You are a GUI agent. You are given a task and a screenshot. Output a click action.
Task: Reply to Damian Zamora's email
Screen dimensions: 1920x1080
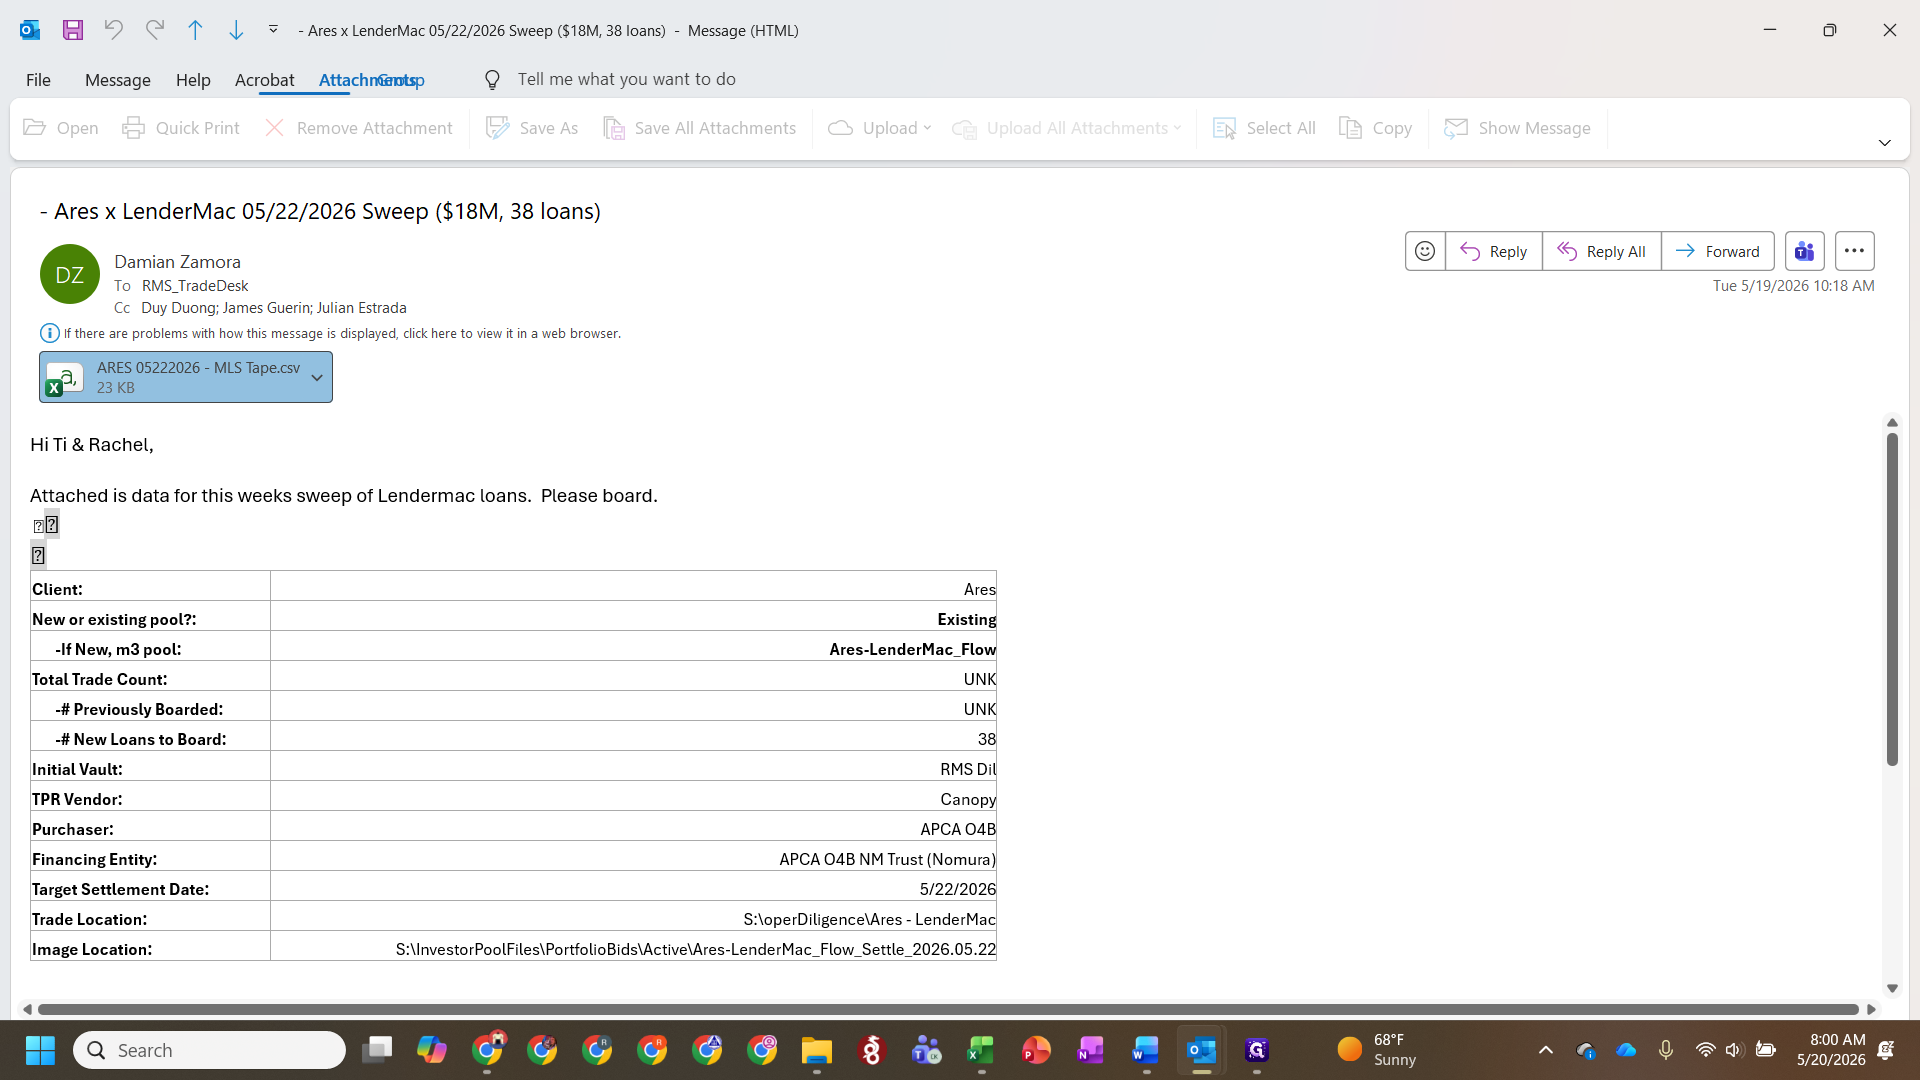1494,251
